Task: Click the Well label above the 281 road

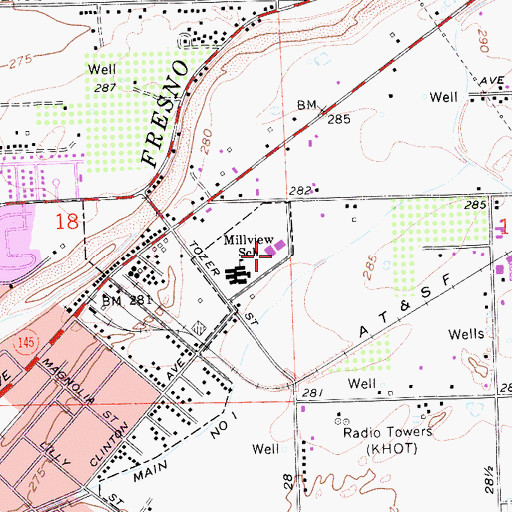Action: pyautogui.click(x=362, y=383)
